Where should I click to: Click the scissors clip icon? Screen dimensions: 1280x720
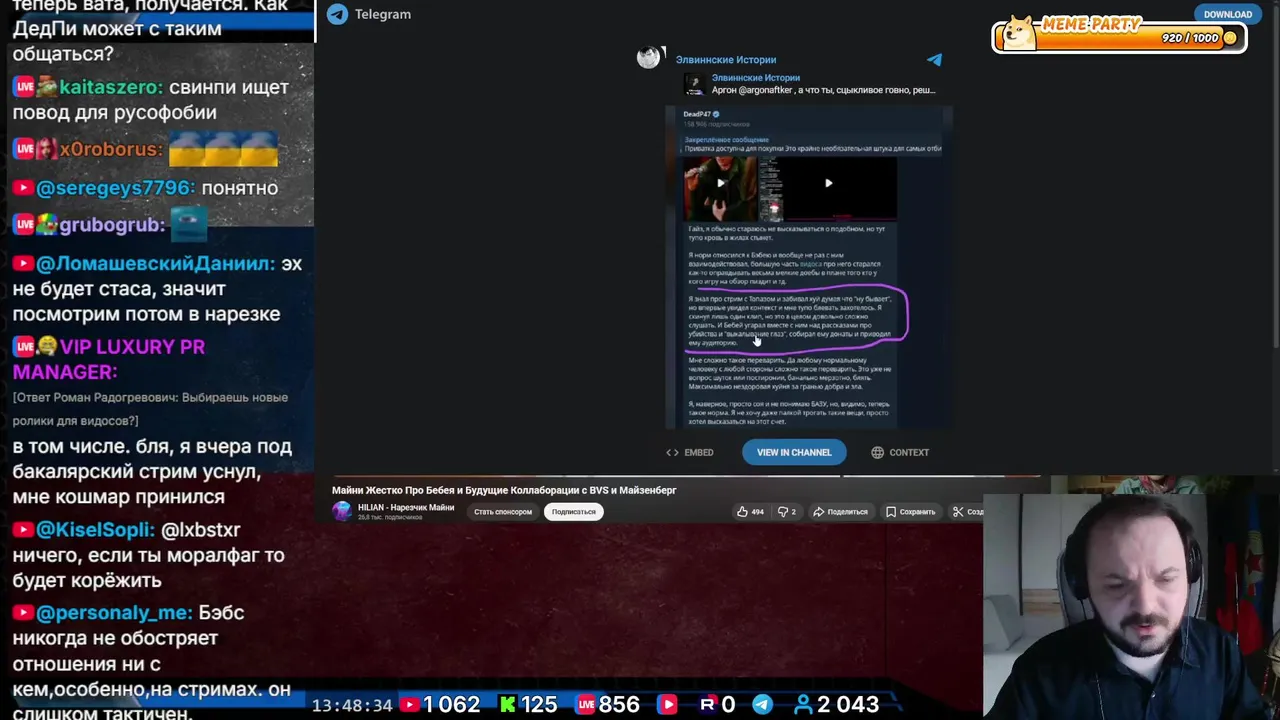958,512
